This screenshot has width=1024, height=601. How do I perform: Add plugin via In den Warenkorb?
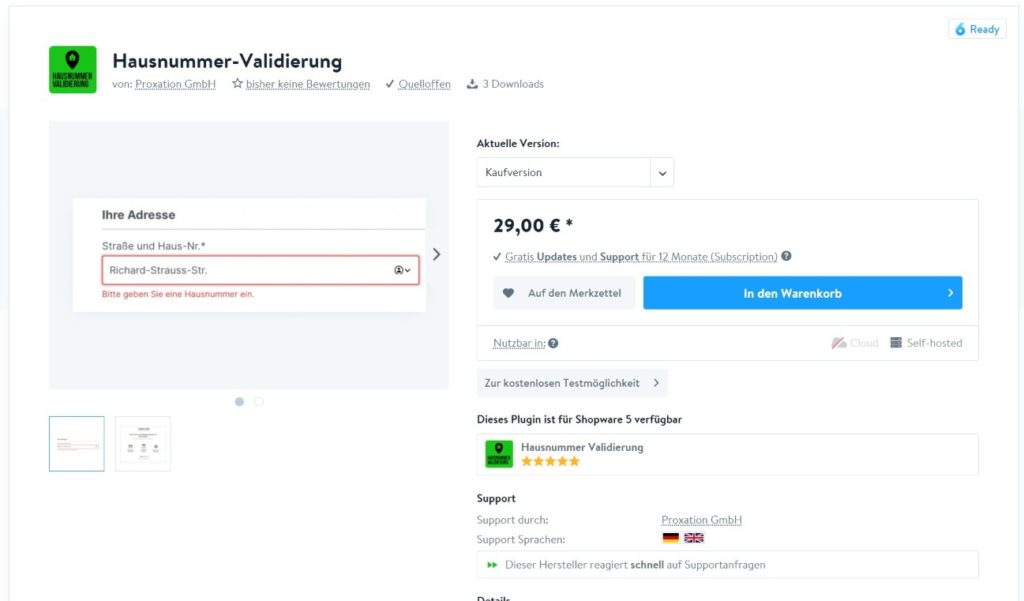803,293
